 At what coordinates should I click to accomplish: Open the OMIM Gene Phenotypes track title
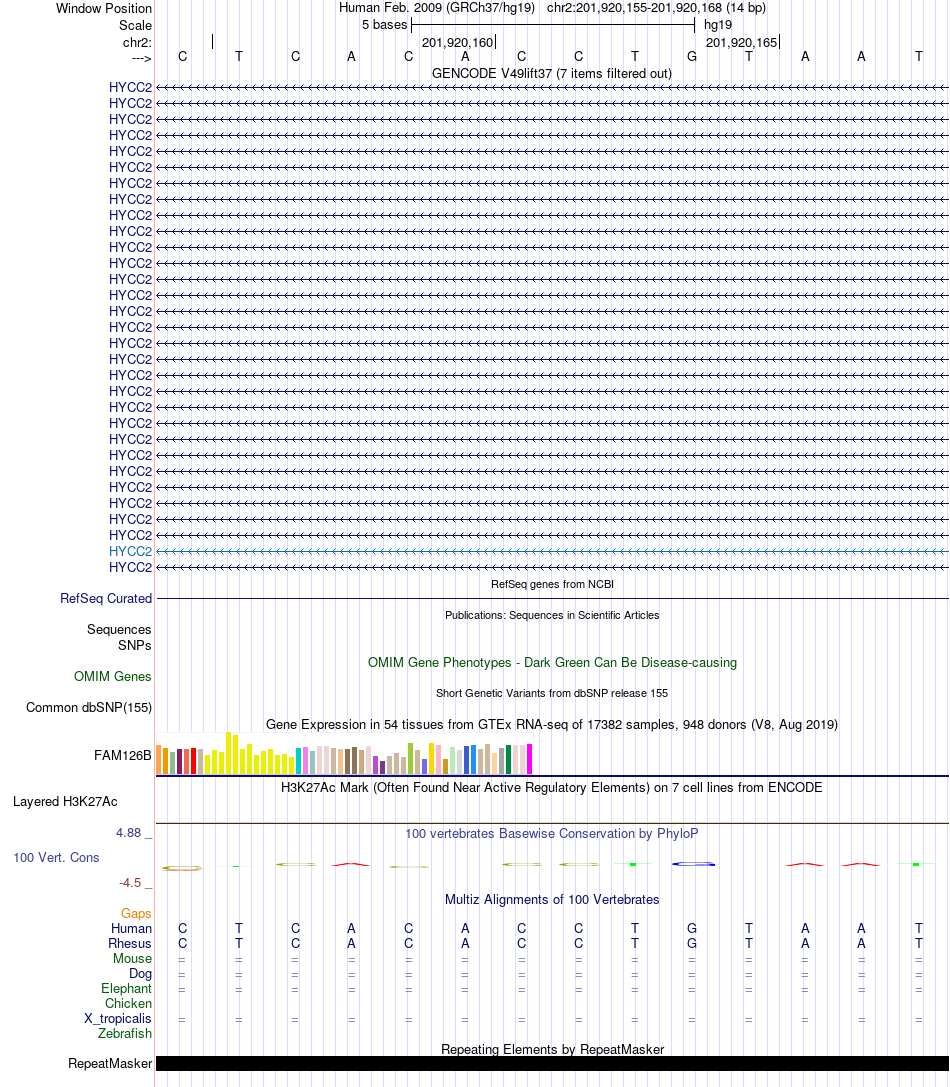[x=552, y=662]
